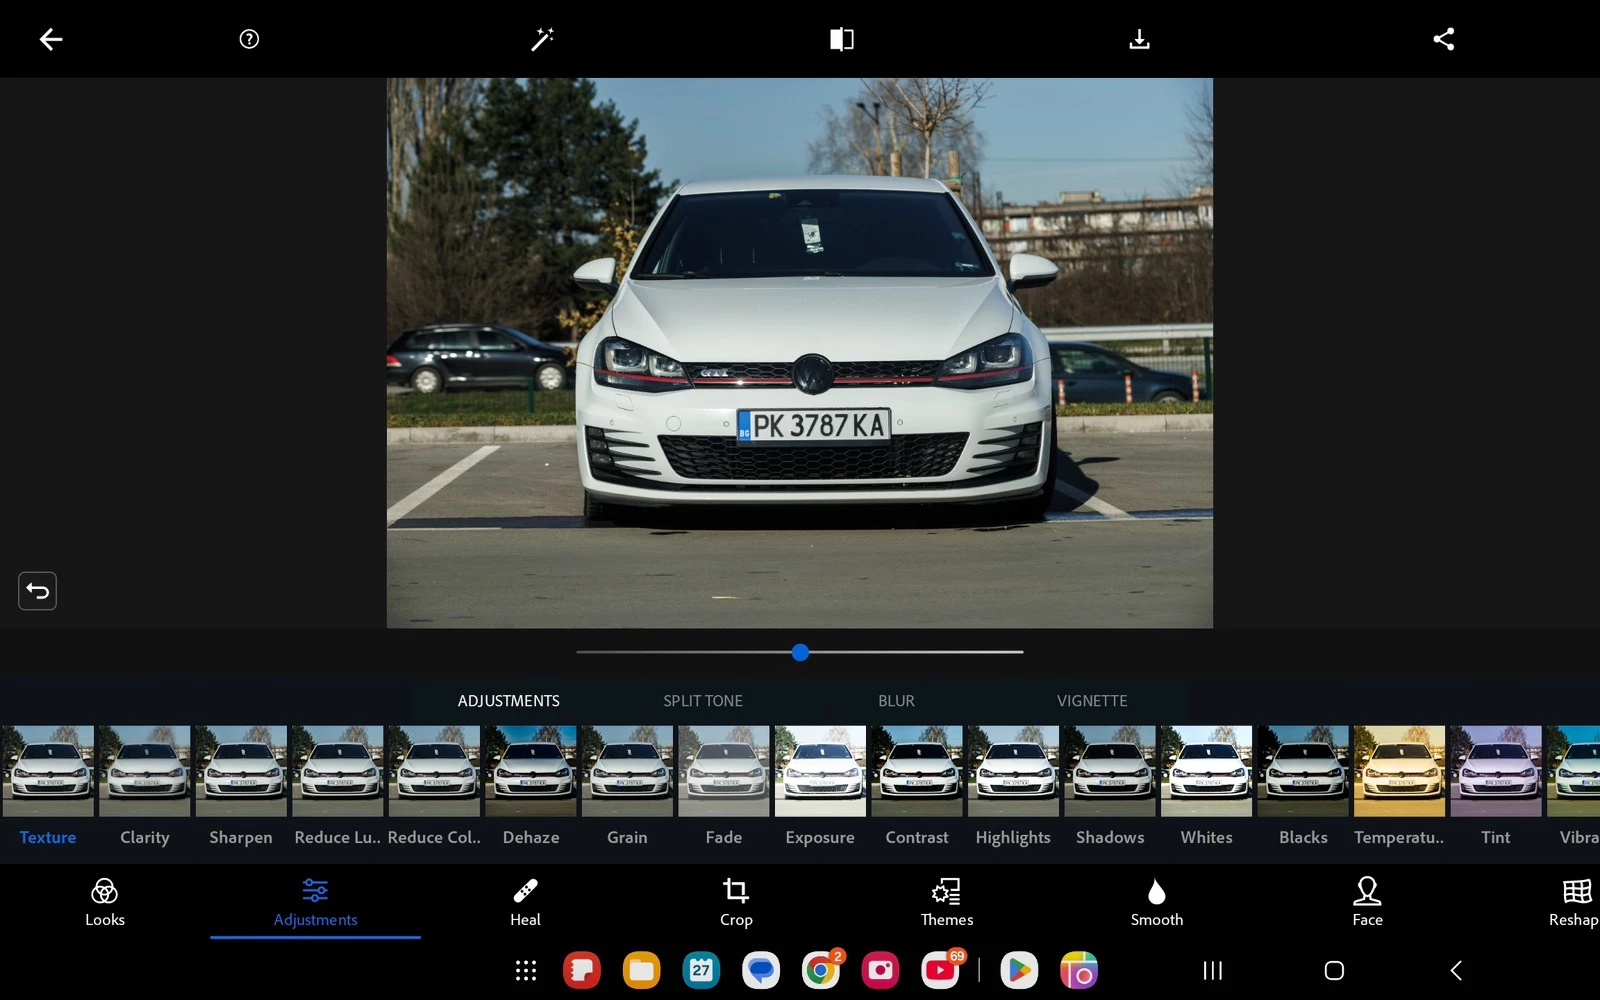Click the blue adjustment slider handle

pyautogui.click(x=800, y=652)
